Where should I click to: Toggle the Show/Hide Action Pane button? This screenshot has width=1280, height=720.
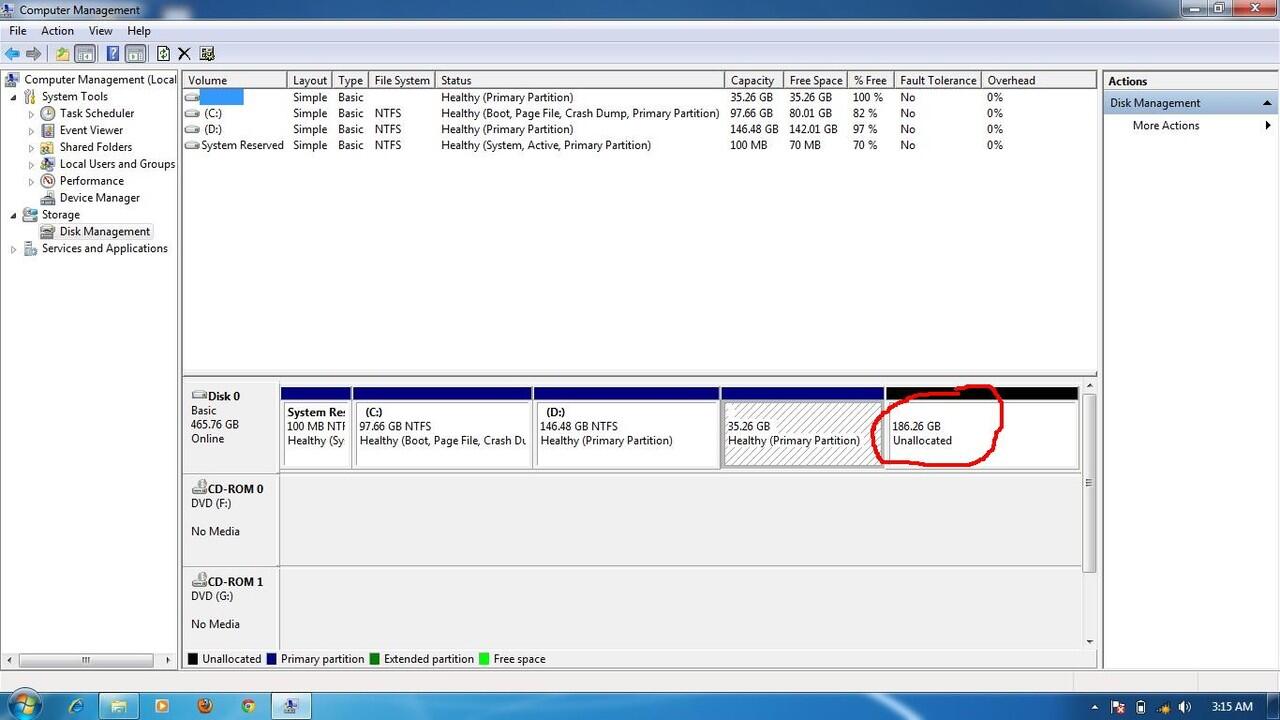pyautogui.click(x=135, y=54)
